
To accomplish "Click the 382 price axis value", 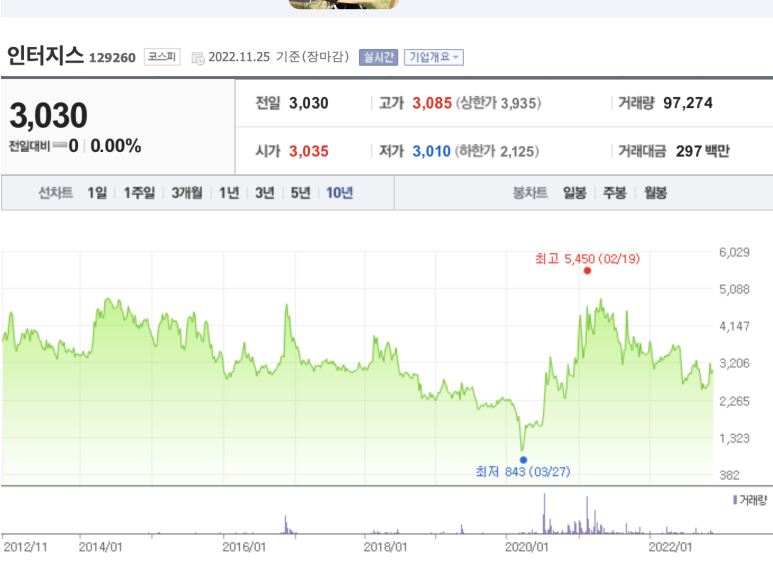I will (x=730, y=475).
